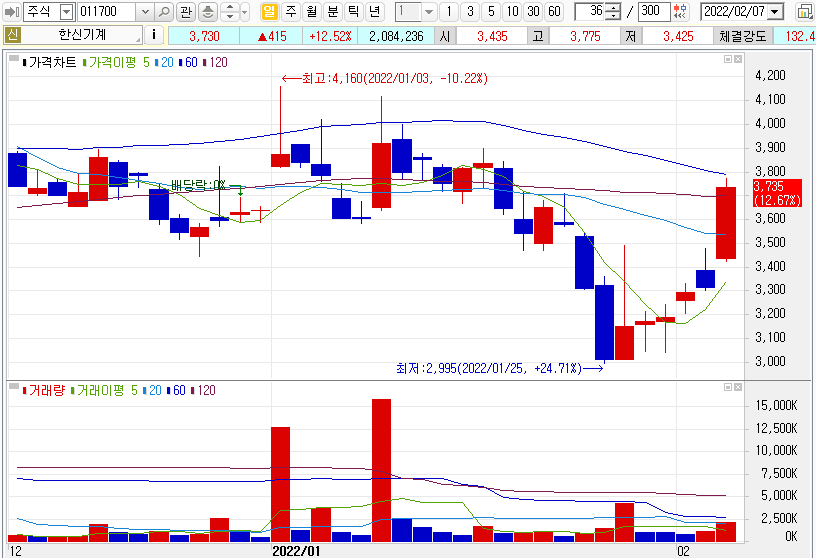Click the 배당락:0% dividend marker label

pos(198,185)
